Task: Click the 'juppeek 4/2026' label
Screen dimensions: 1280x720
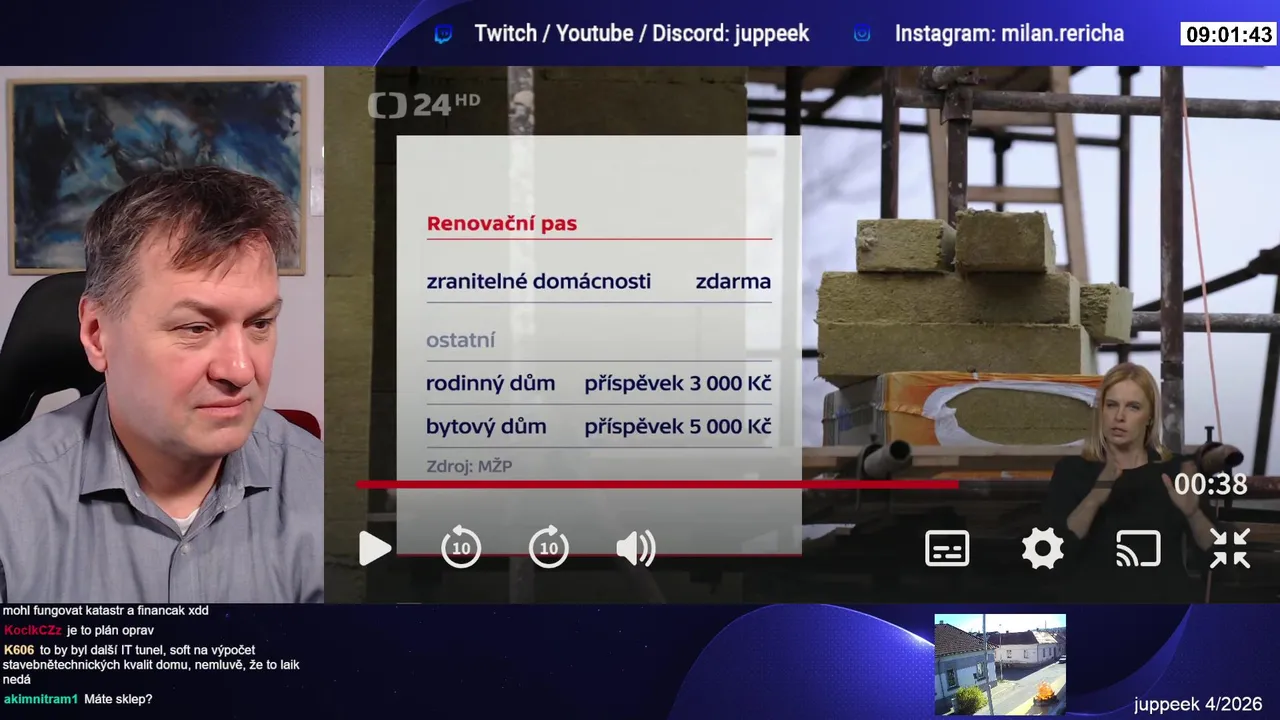Action: (x=1198, y=704)
